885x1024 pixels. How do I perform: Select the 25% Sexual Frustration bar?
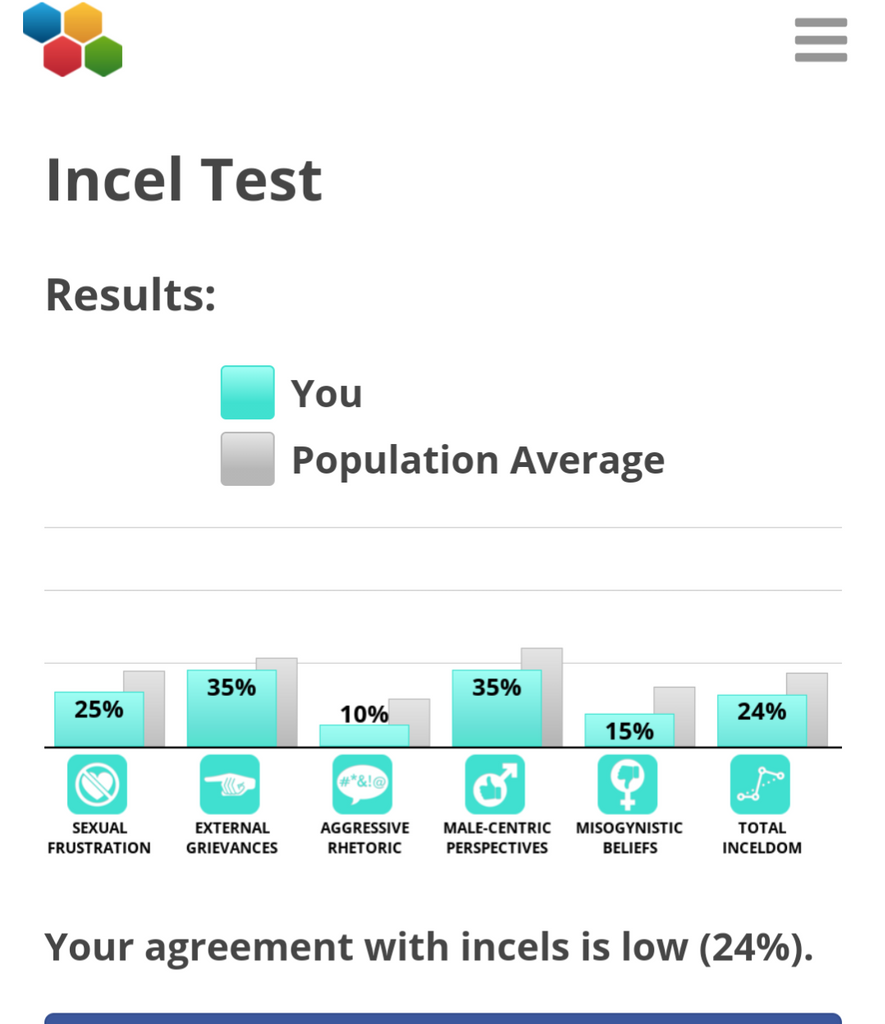click(99, 719)
